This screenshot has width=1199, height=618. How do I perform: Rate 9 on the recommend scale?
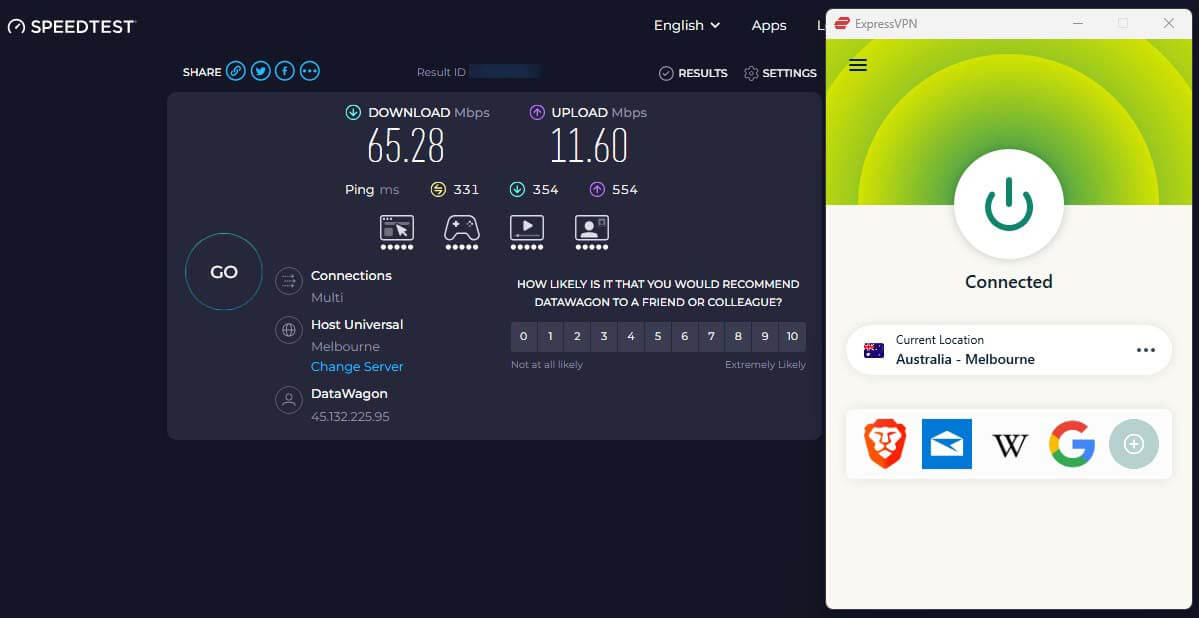tap(765, 337)
